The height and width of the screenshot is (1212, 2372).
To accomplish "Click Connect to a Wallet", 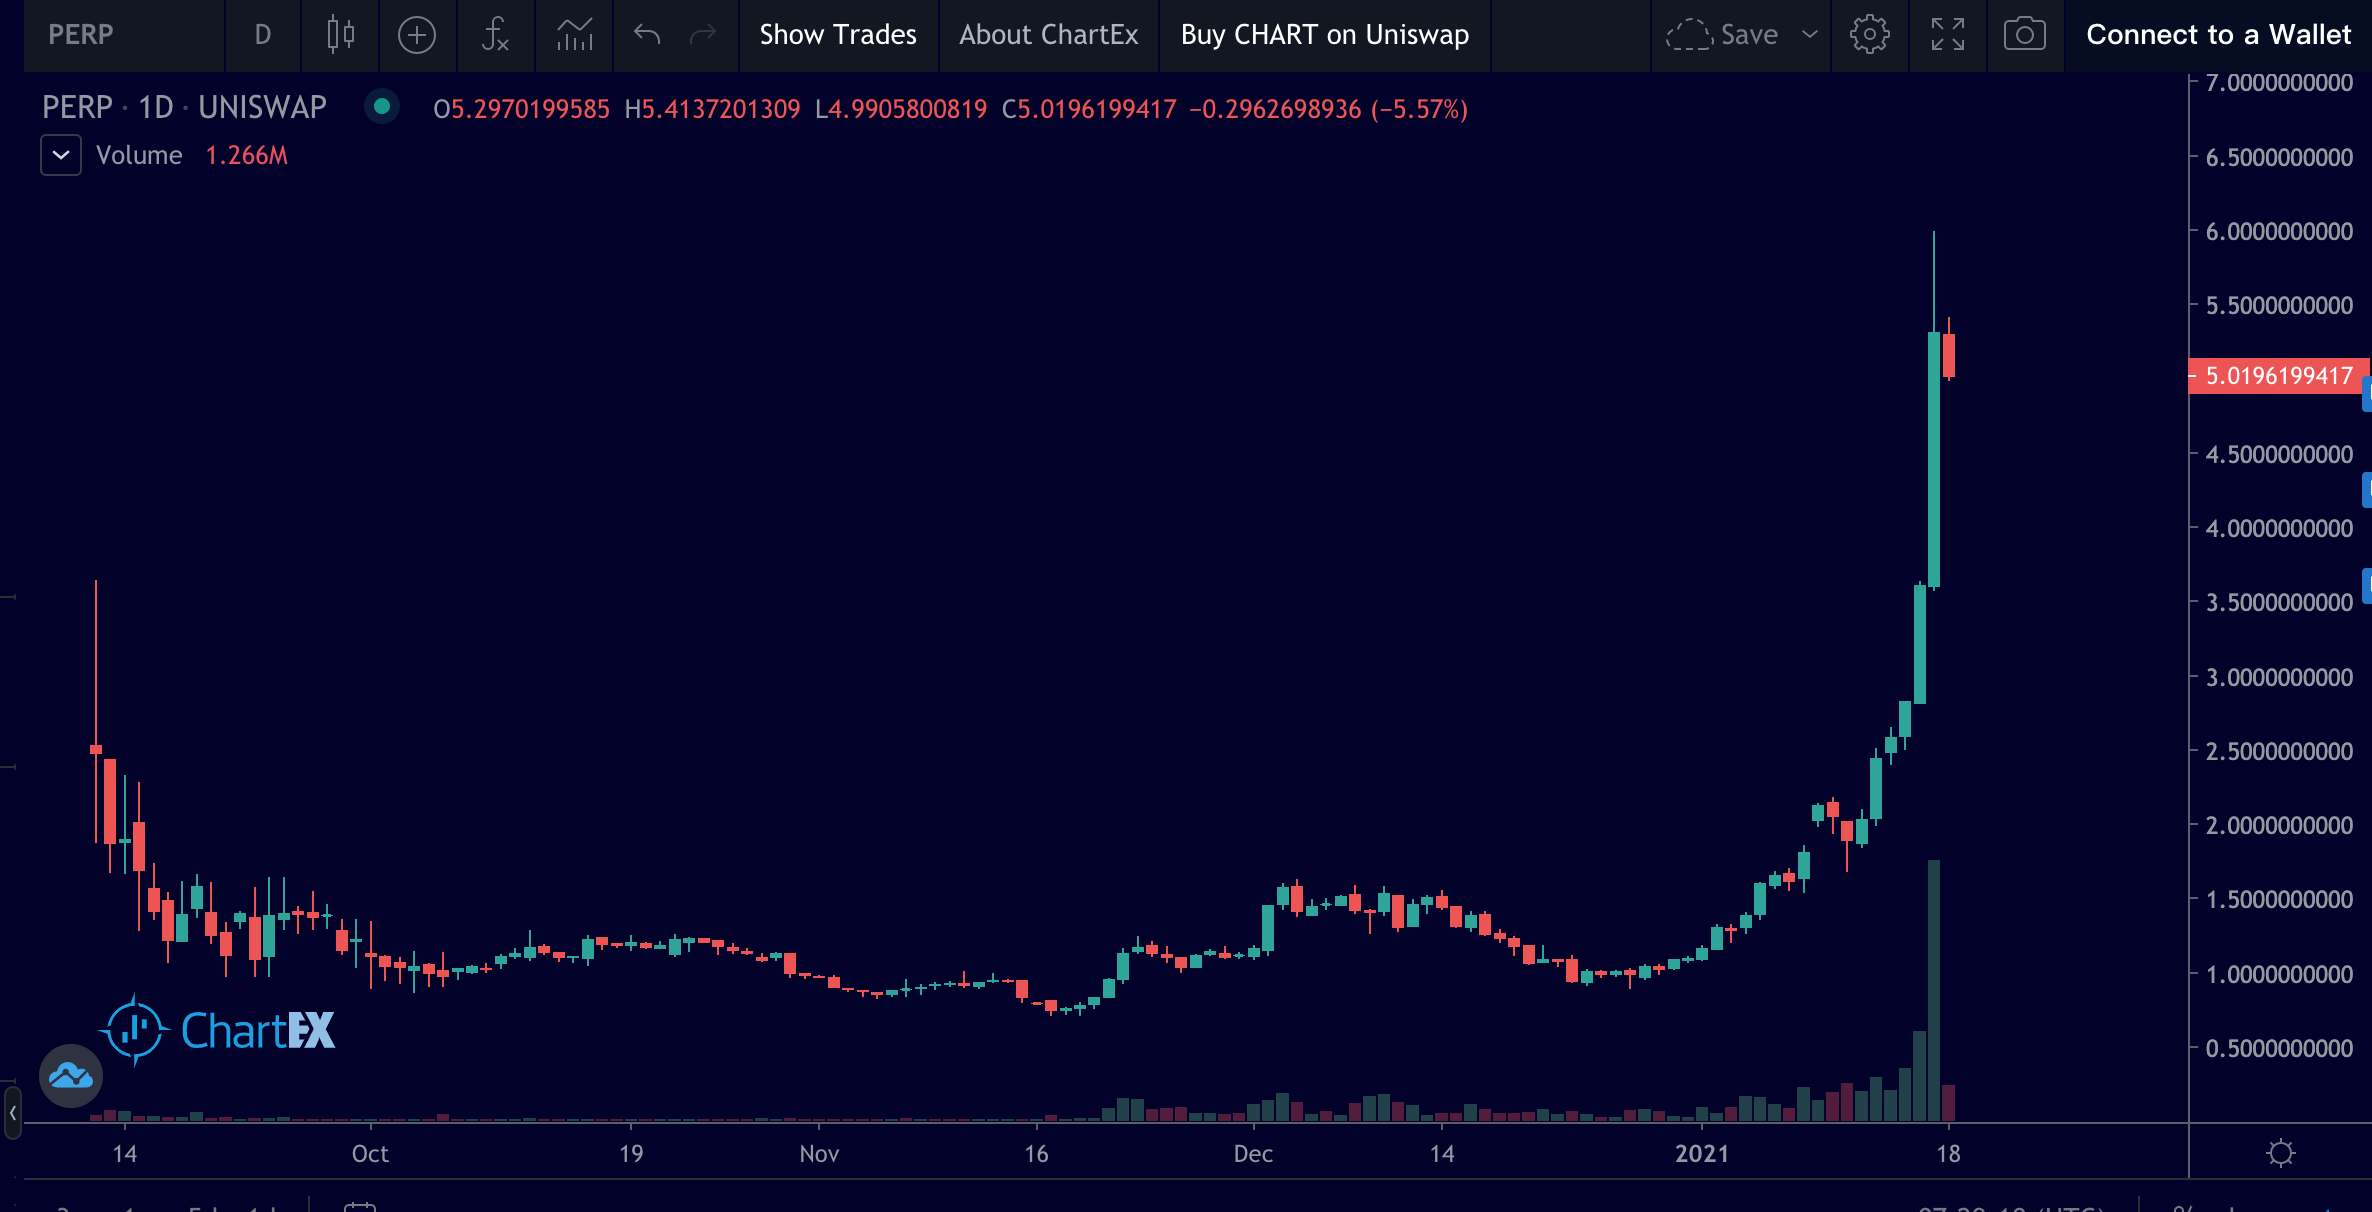I will [x=2218, y=35].
